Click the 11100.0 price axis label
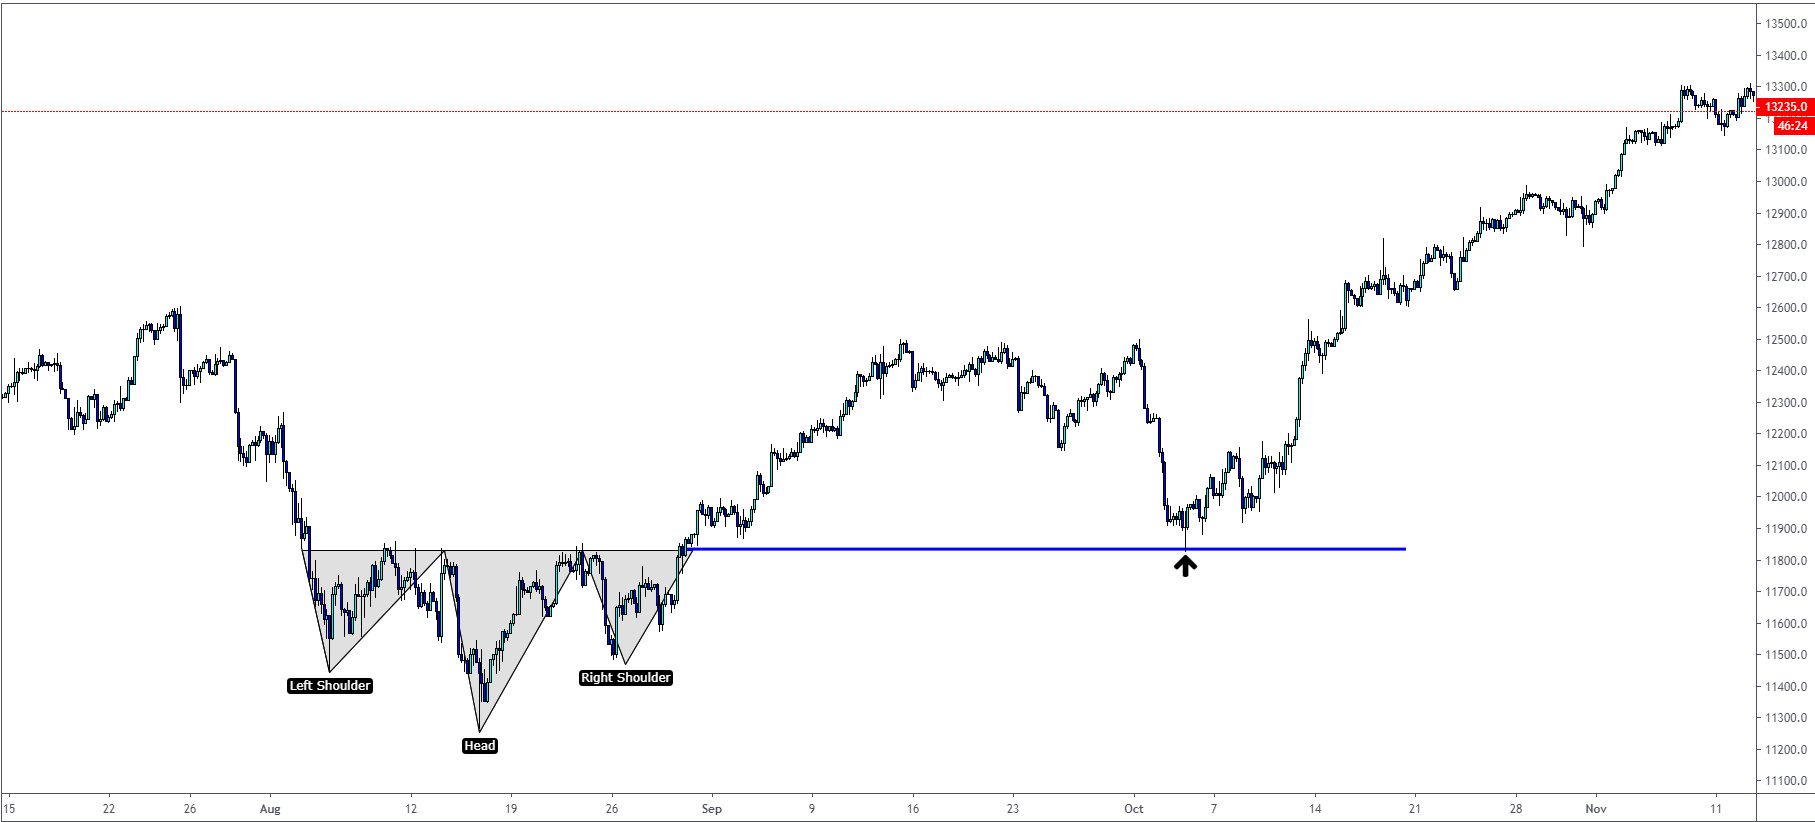Screen dimensions: 1815x822 pos(1786,781)
